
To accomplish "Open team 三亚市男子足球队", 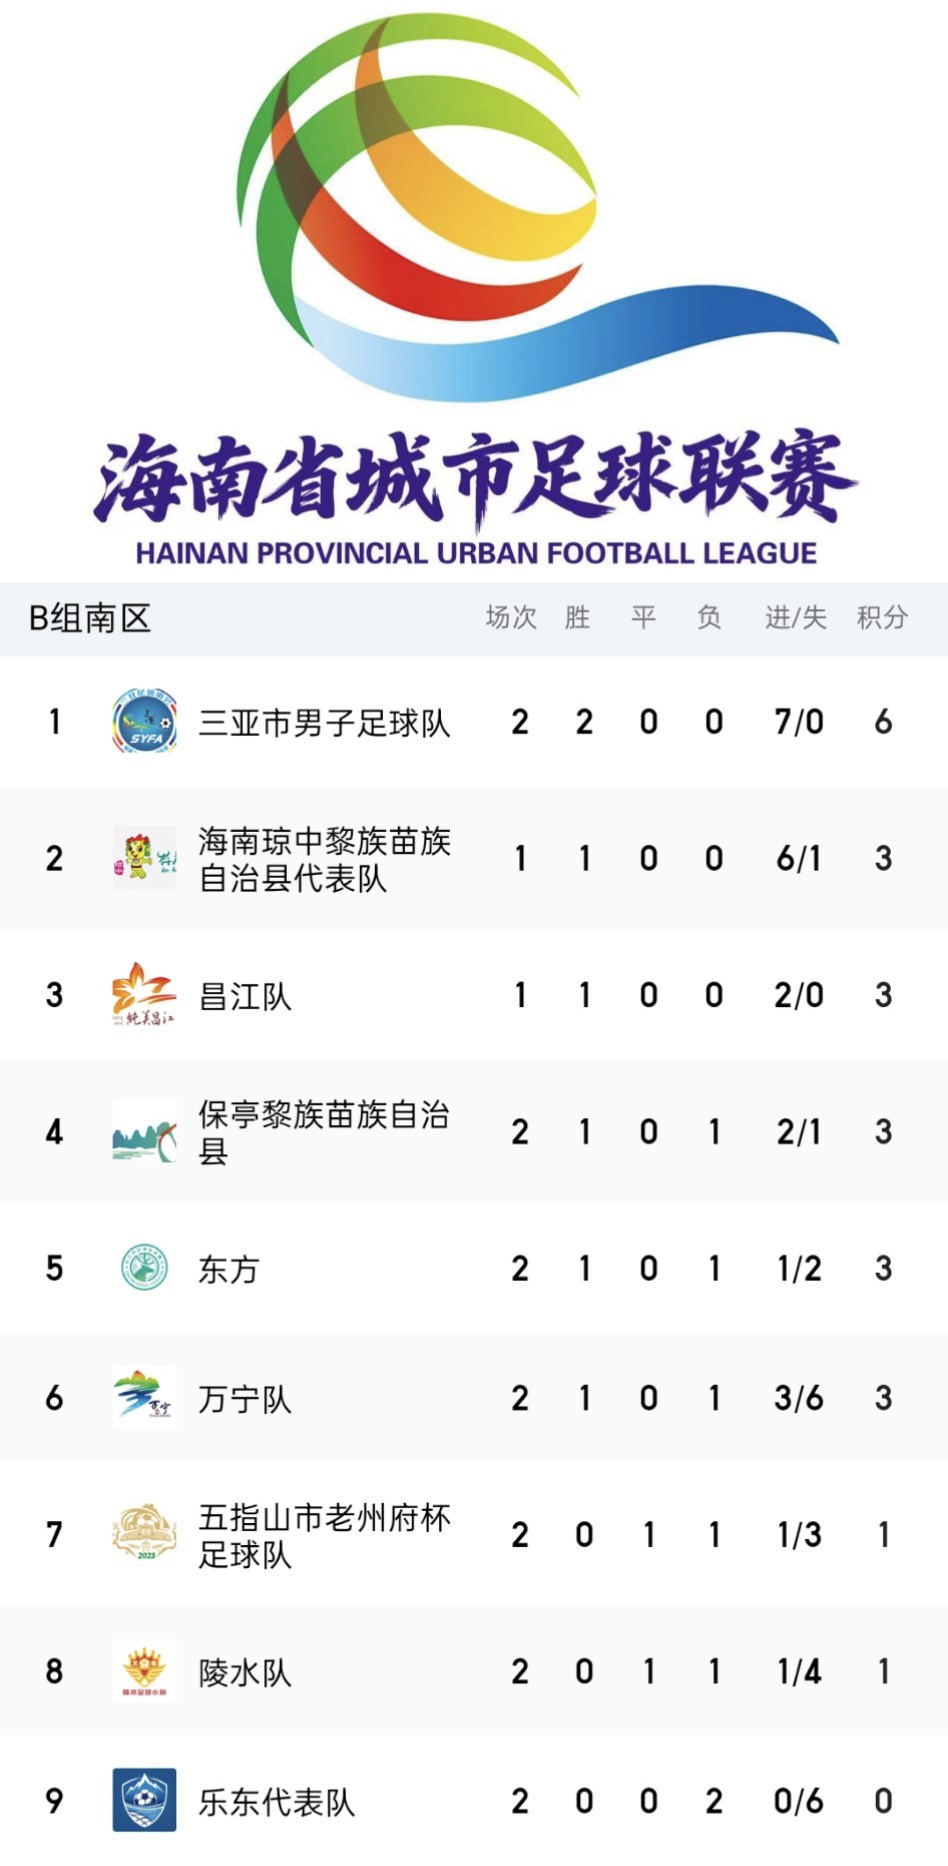I will [x=324, y=722].
